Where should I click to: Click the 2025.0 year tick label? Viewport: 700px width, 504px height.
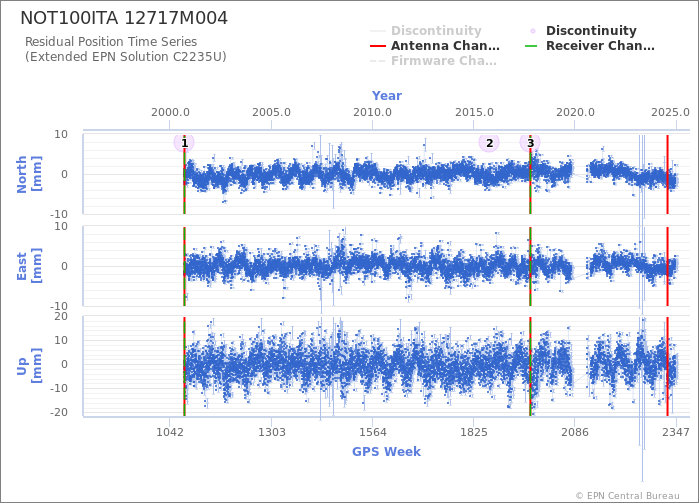[x=670, y=112]
